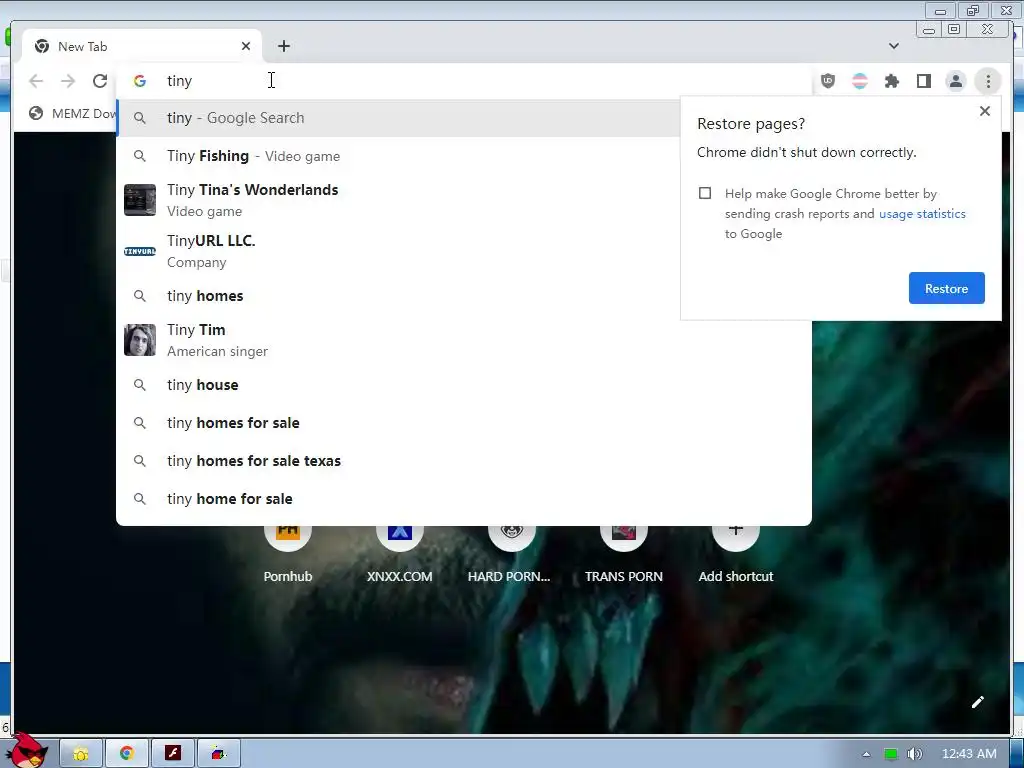Screen dimensions: 1024x768
Task: Open the Flash taskbar icon
Action: pyautogui.click(x=172, y=754)
